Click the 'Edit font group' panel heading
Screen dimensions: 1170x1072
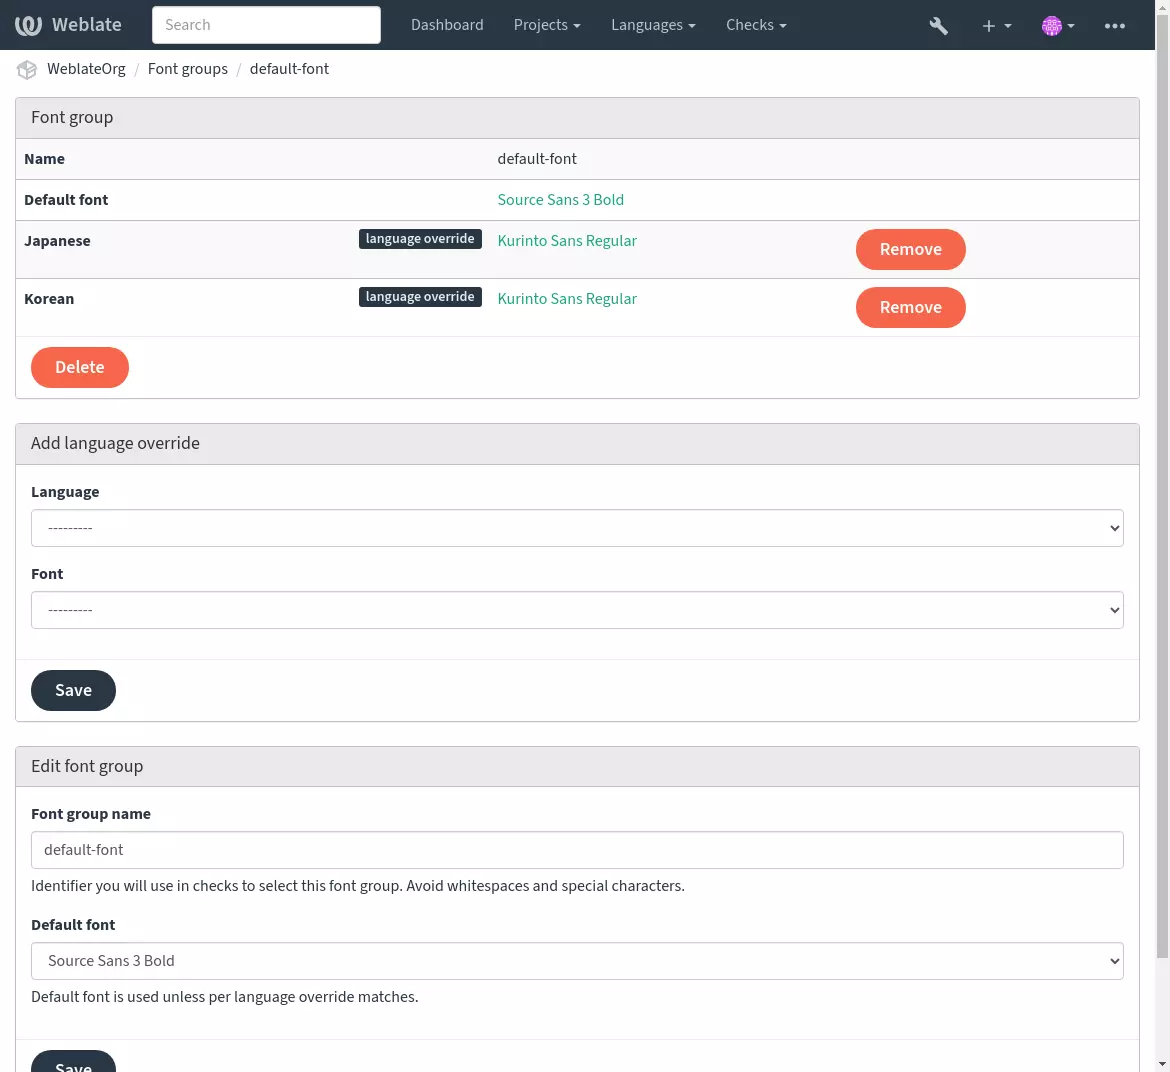87,766
